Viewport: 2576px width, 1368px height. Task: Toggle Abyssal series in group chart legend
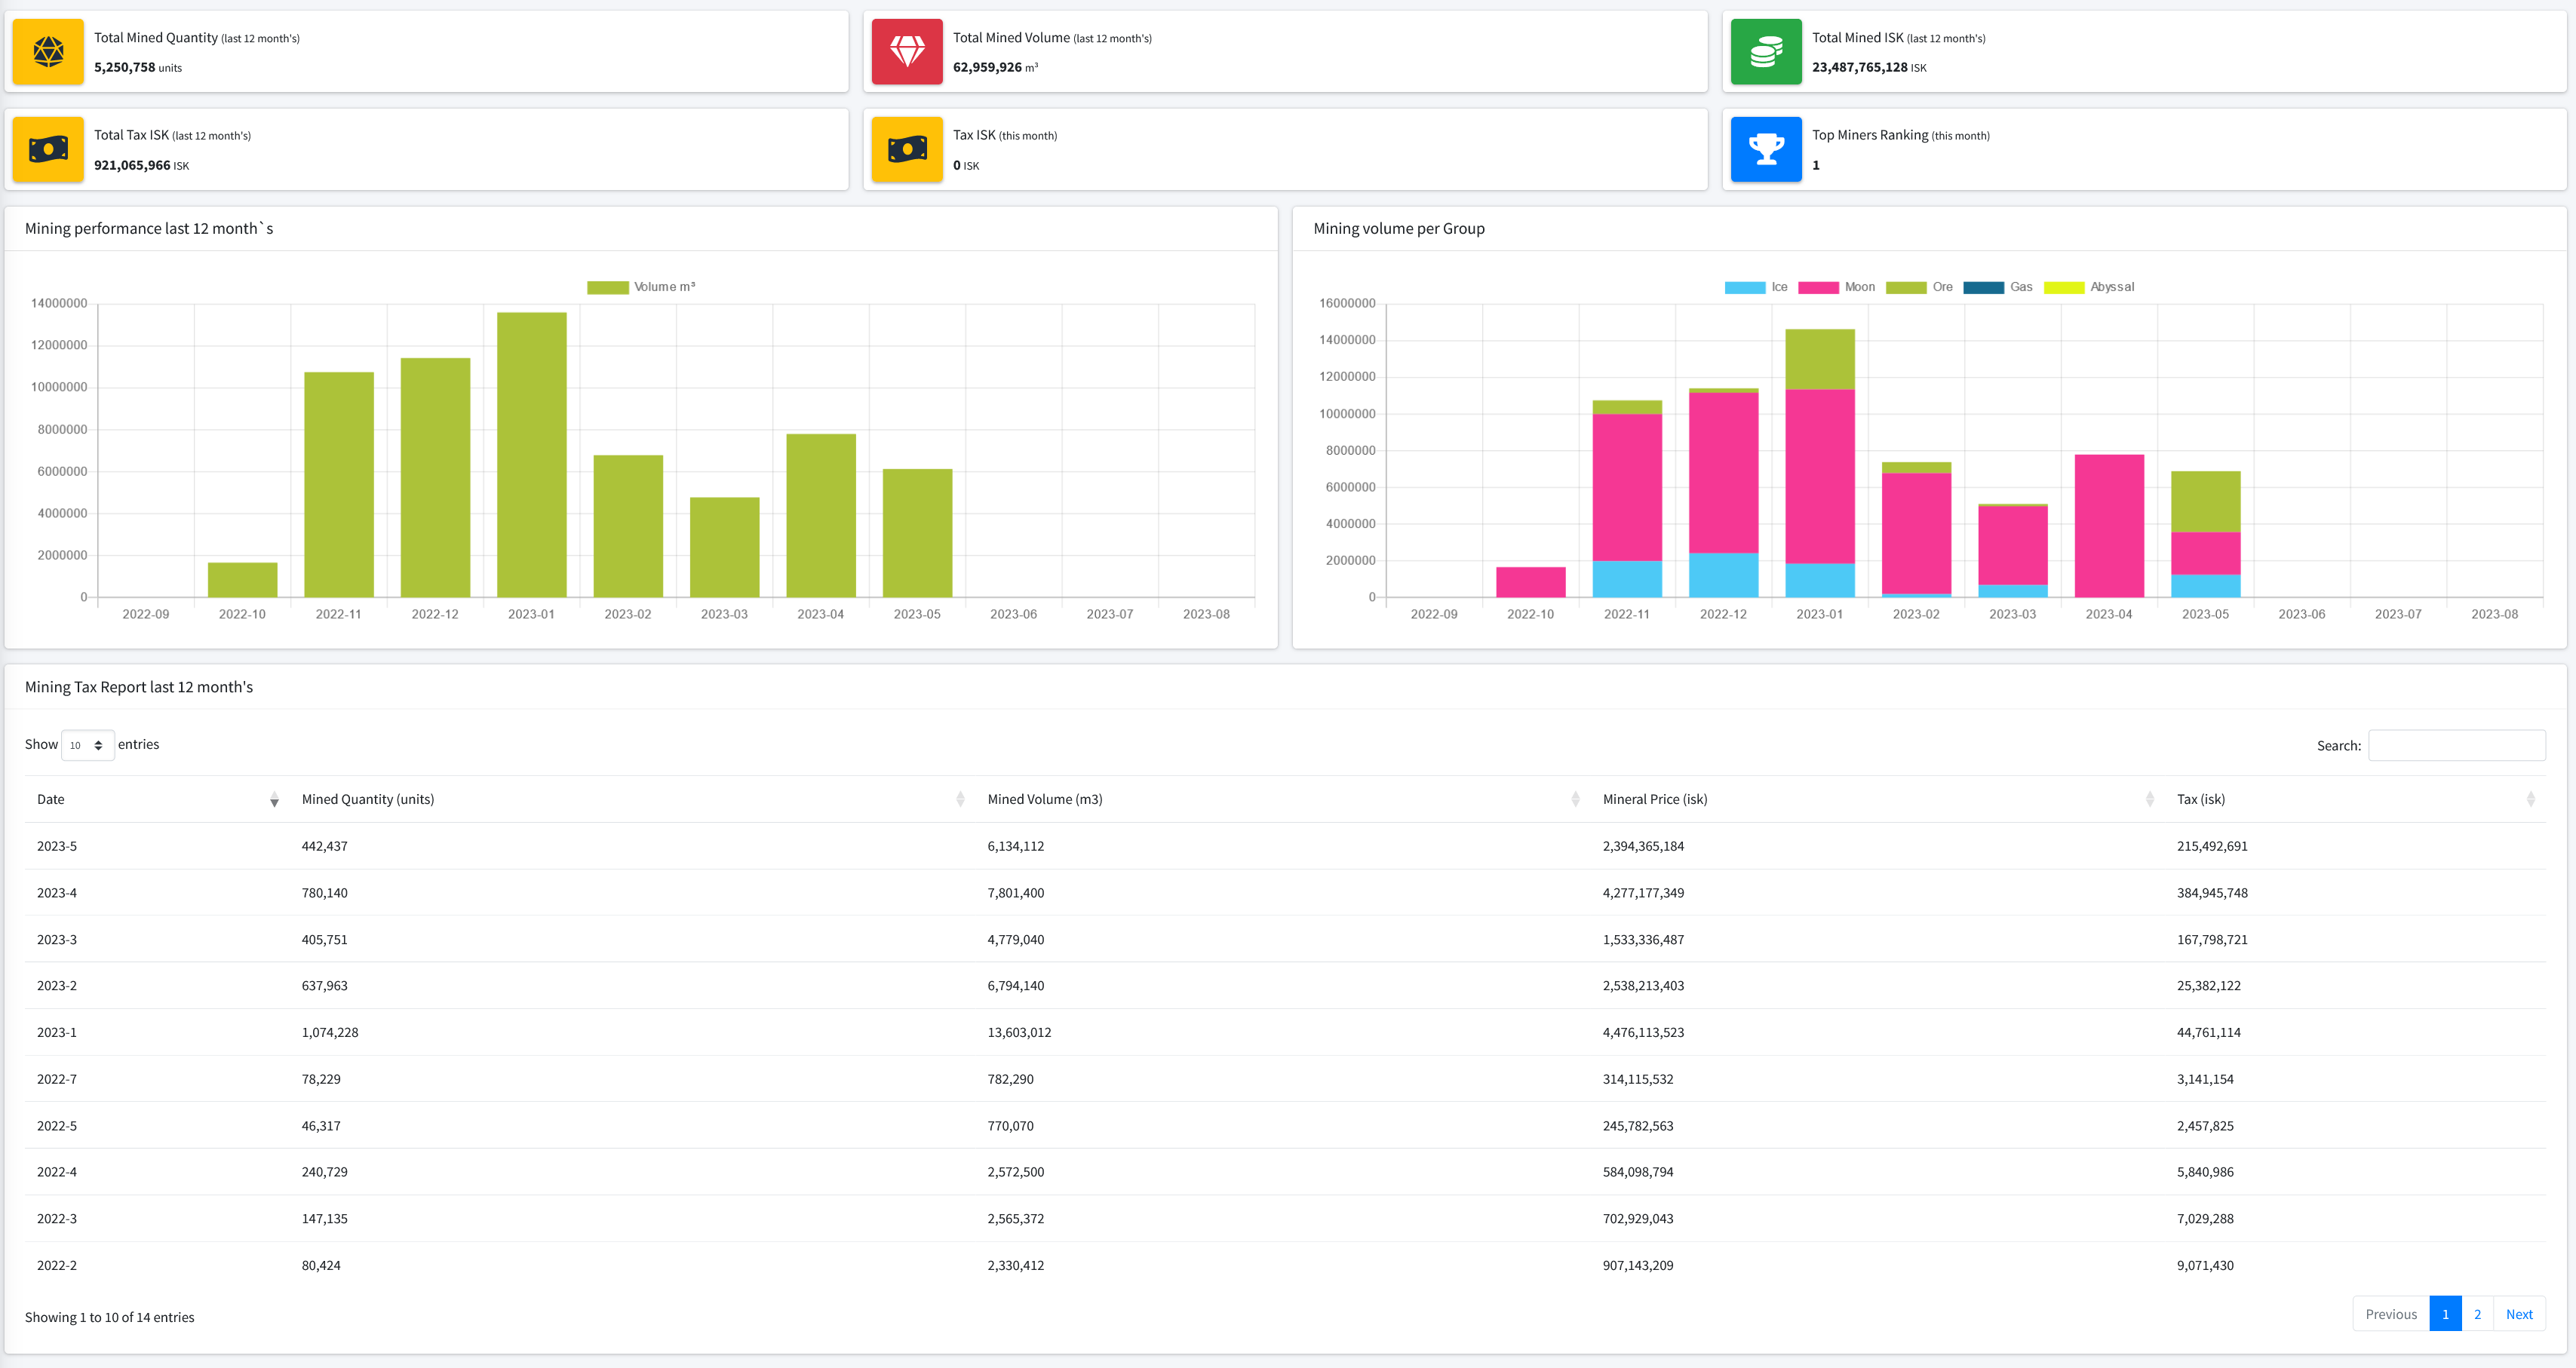[2089, 287]
